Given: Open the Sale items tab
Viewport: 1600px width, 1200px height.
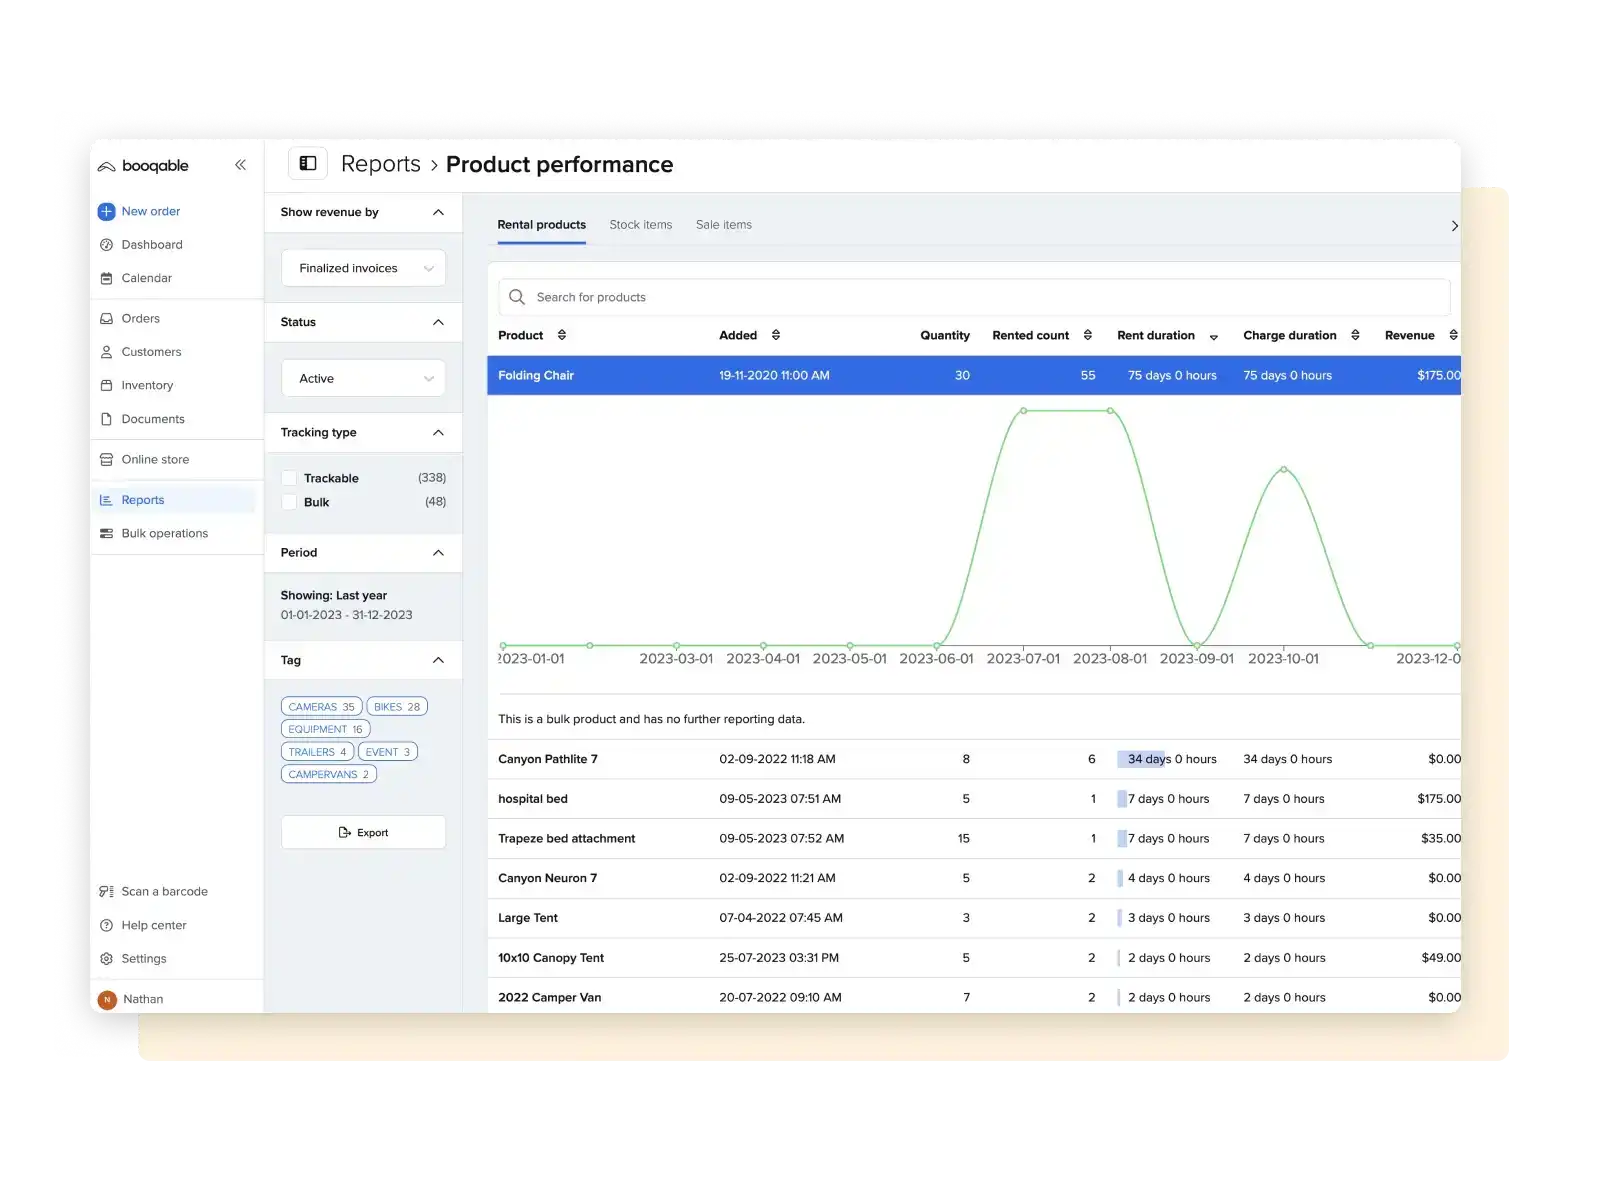Looking at the screenshot, I should pos(723,224).
